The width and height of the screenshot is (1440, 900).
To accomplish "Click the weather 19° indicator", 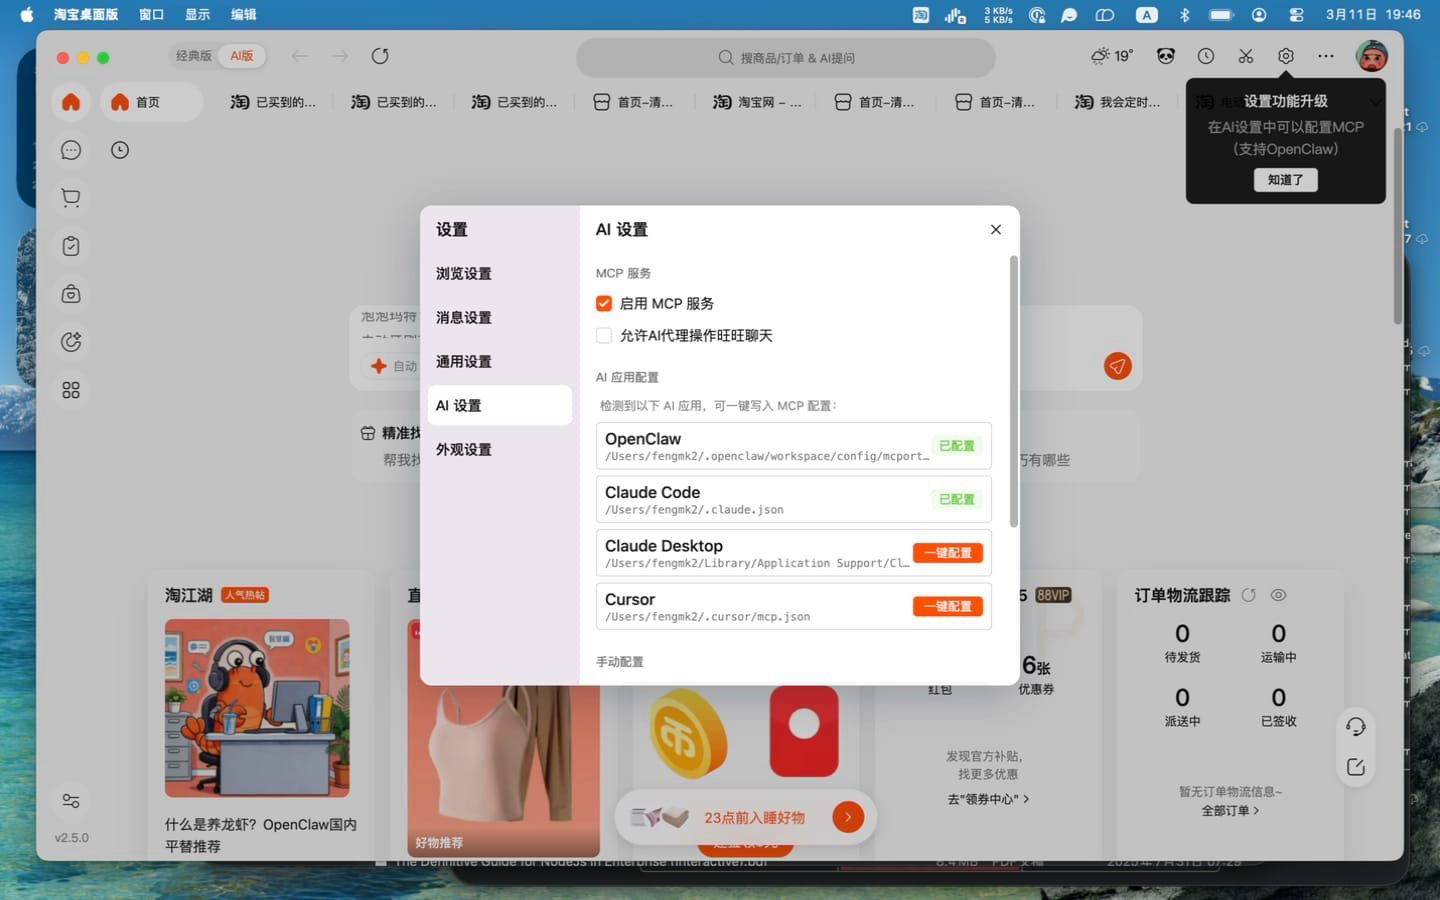I will (1112, 56).
